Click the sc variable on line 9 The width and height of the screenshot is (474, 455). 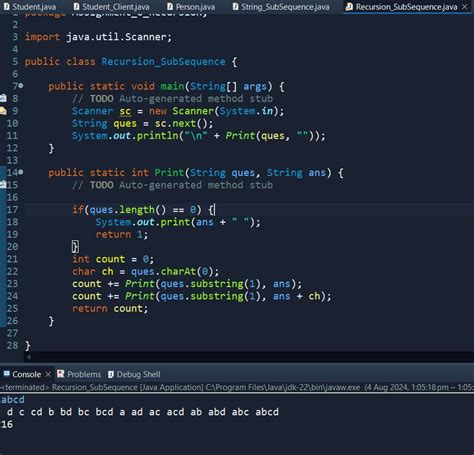click(x=125, y=111)
